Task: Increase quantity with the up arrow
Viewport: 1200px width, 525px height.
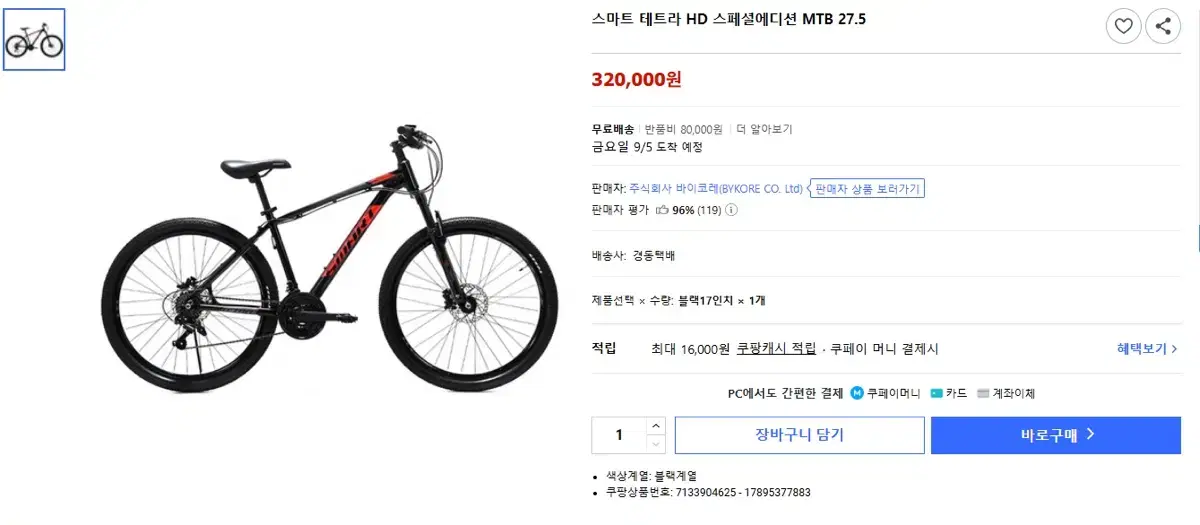Action: pos(655,426)
